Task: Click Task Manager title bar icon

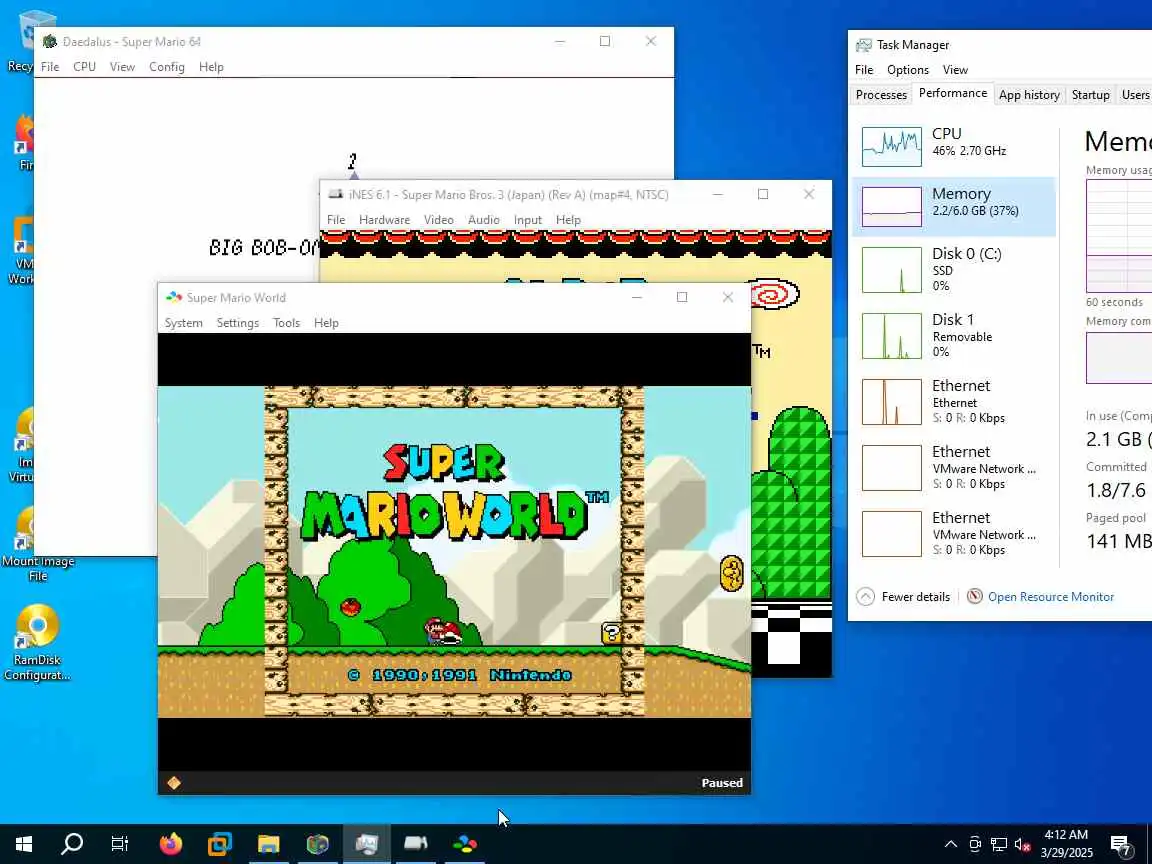Action: (x=863, y=45)
